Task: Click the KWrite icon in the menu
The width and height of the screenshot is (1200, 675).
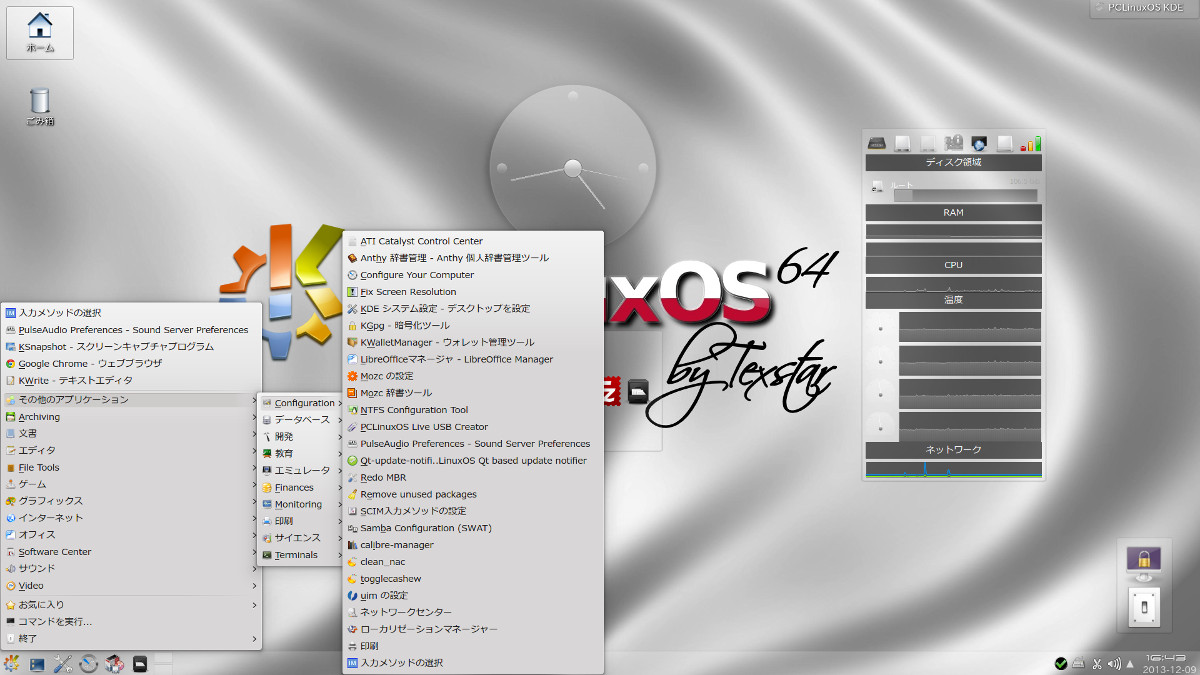Action: [11, 381]
